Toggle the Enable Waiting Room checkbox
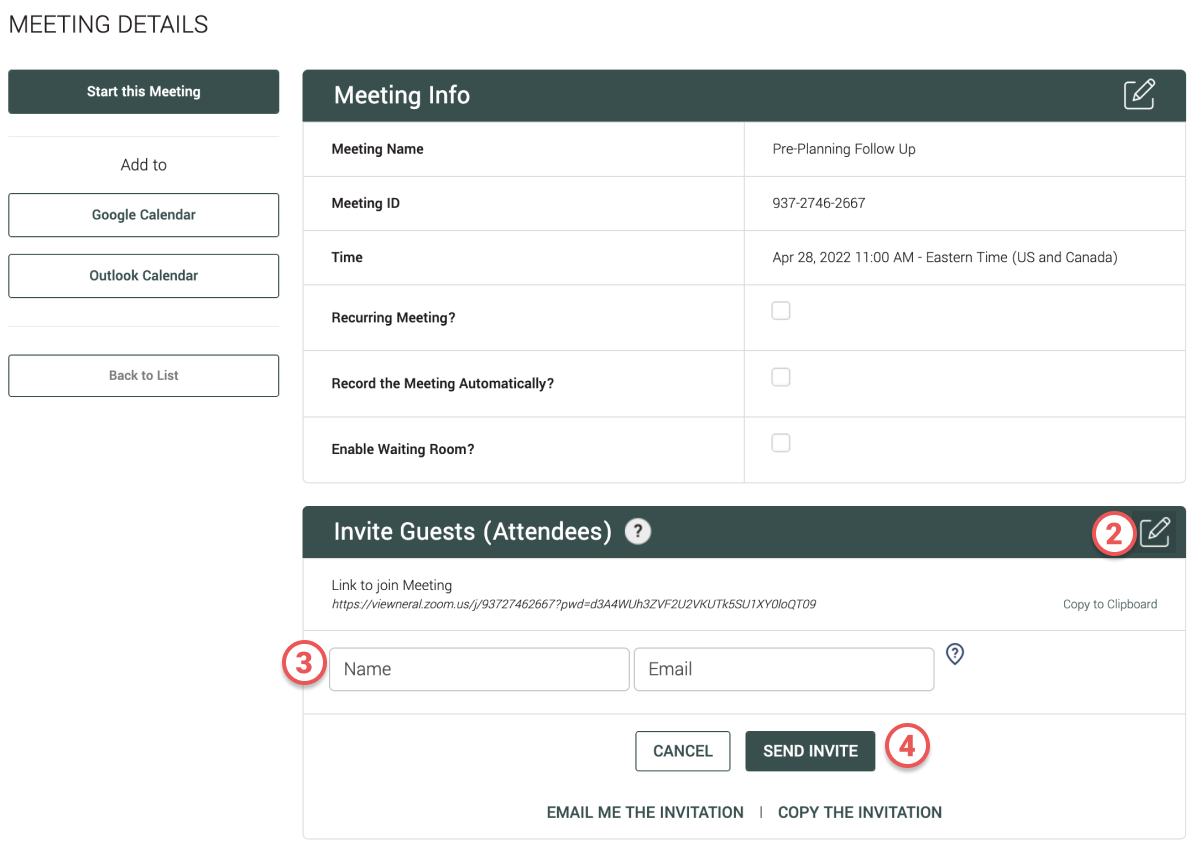 781,443
